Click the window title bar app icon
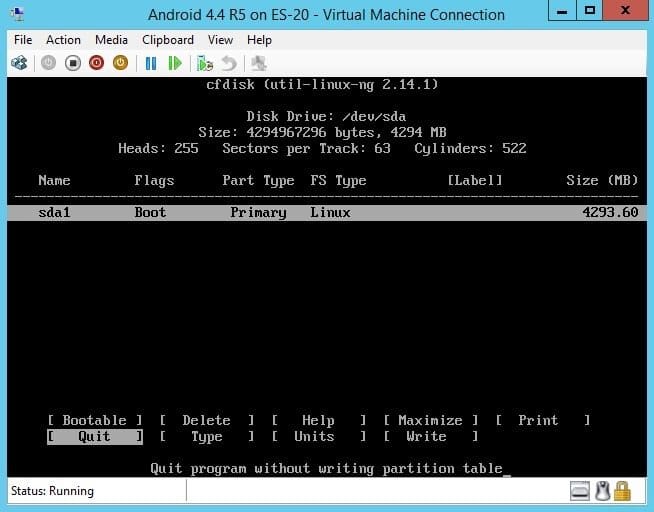Image resolution: width=654 pixels, height=512 pixels. tap(17, 15)
